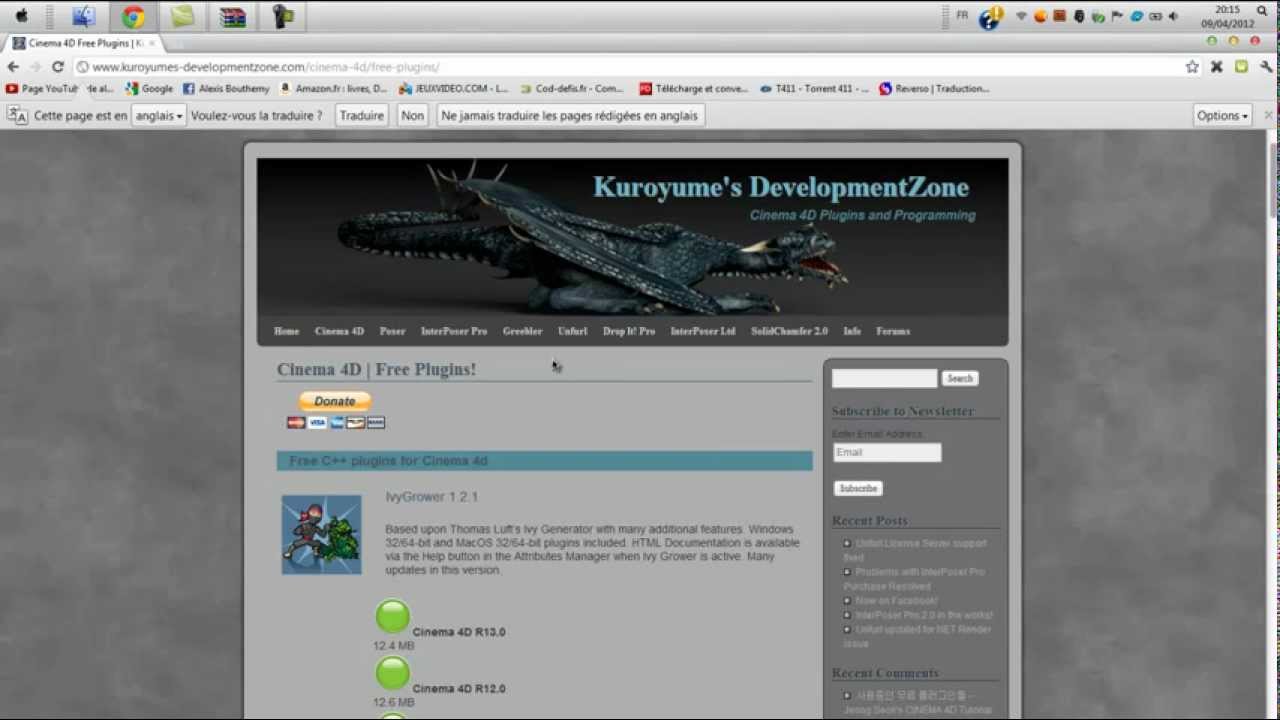The height and width of the screenshot is (720, 1280).
Task: Select the Chrome icon in the taskbar
Action: pos(133,16)
